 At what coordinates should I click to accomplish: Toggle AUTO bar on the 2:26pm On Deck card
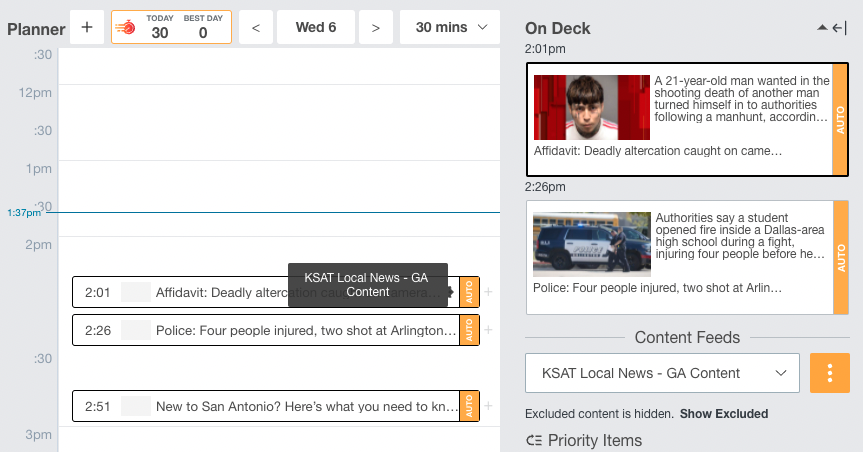coord(840,258)
